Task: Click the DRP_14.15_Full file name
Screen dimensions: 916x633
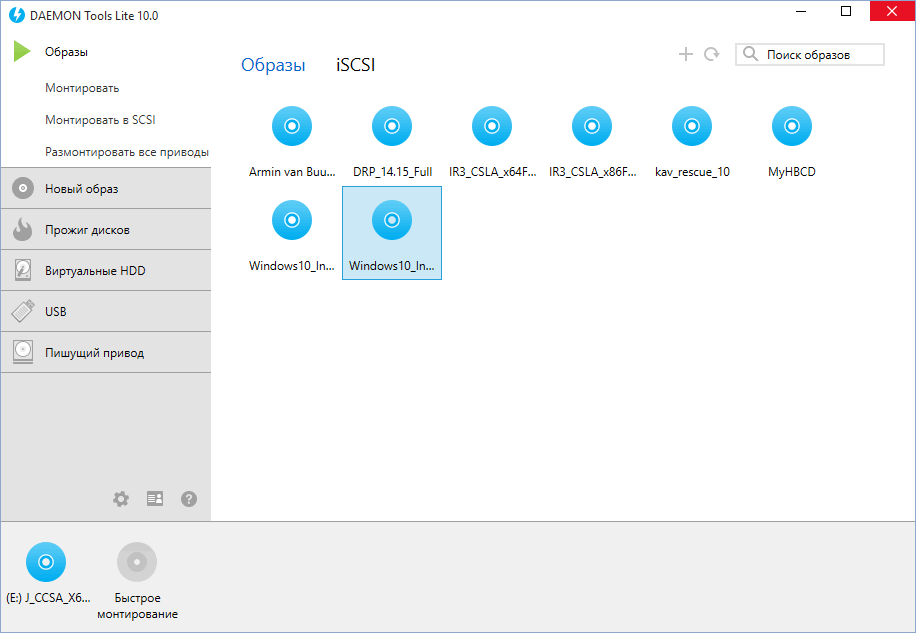Action: 393,172
